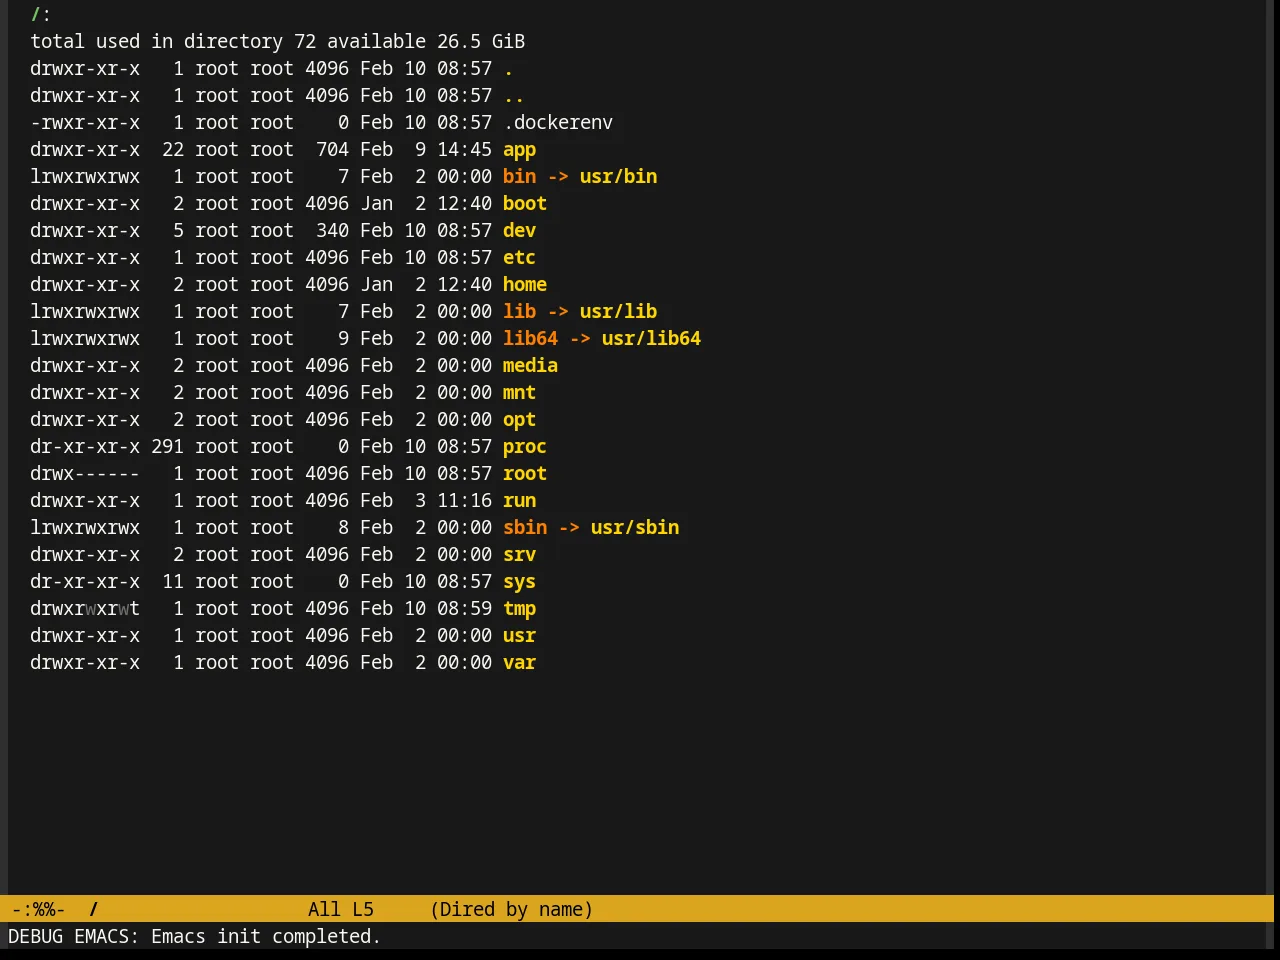Open the dev directory entry
1280x960 pixels.
coord(519,231)
